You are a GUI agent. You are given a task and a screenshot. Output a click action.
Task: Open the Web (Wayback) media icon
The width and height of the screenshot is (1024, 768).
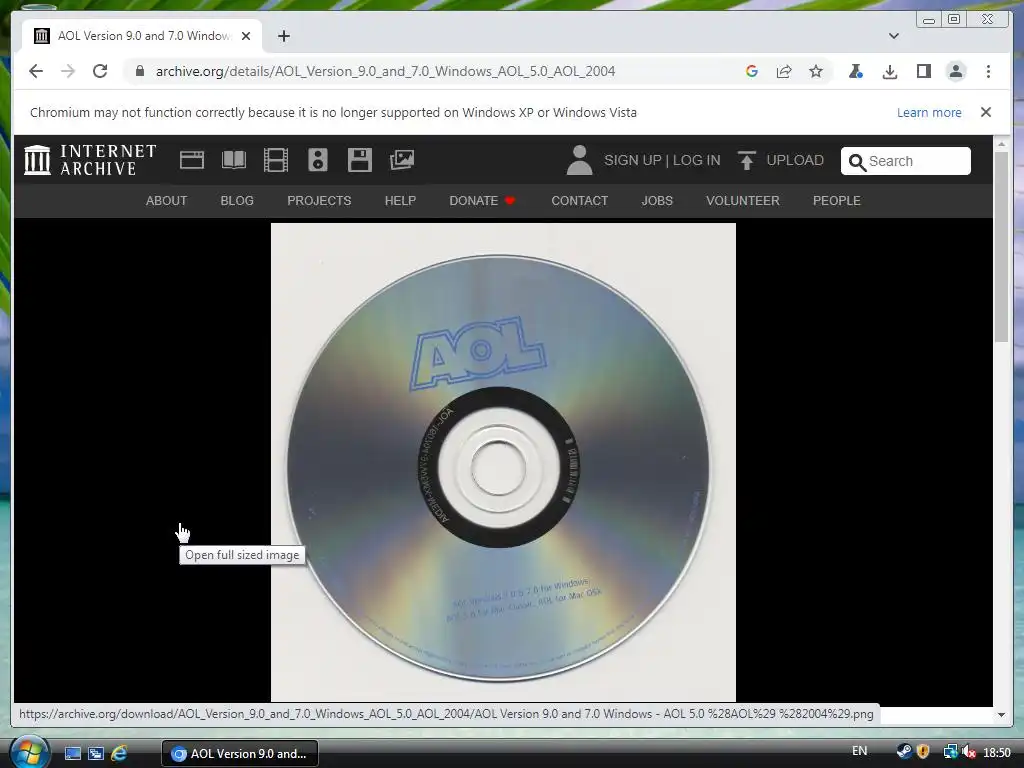[x=192, y=160]
